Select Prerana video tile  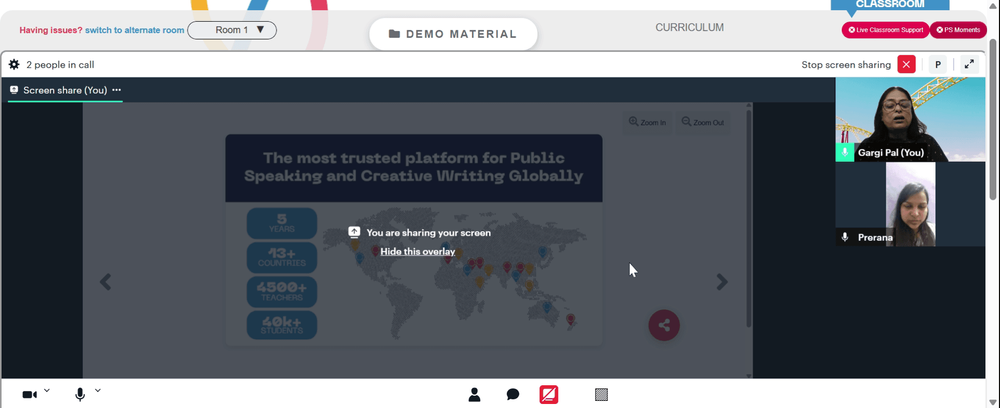pos(910,204)
